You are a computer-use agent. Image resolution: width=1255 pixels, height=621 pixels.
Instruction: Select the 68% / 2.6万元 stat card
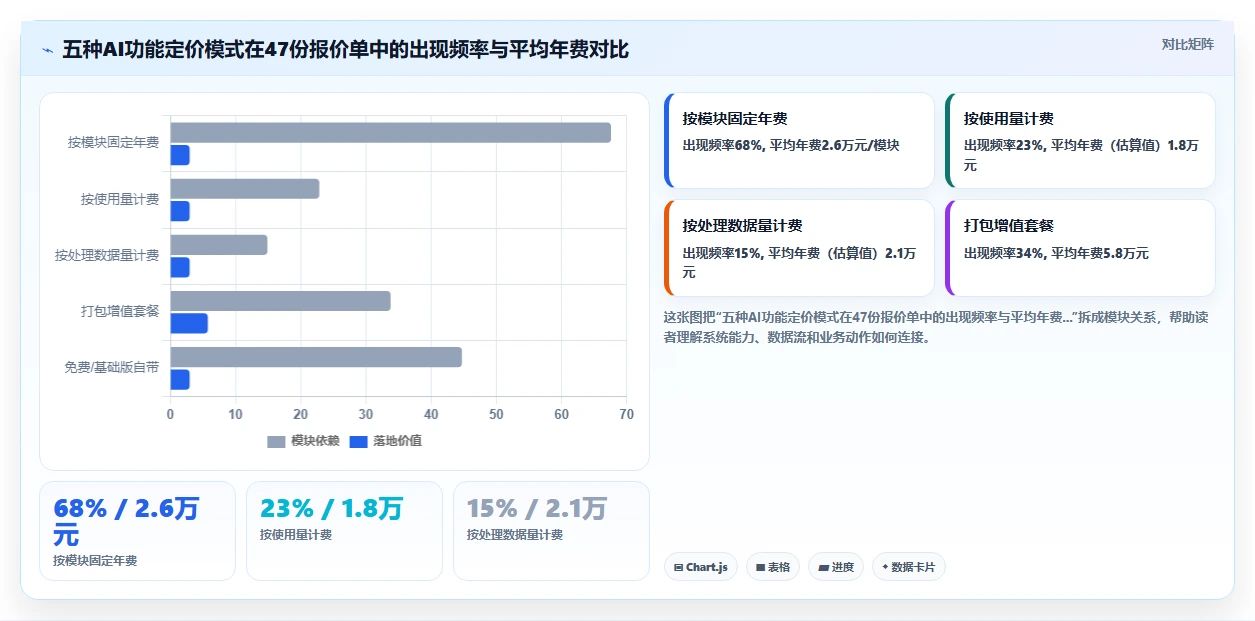point(137,531)
